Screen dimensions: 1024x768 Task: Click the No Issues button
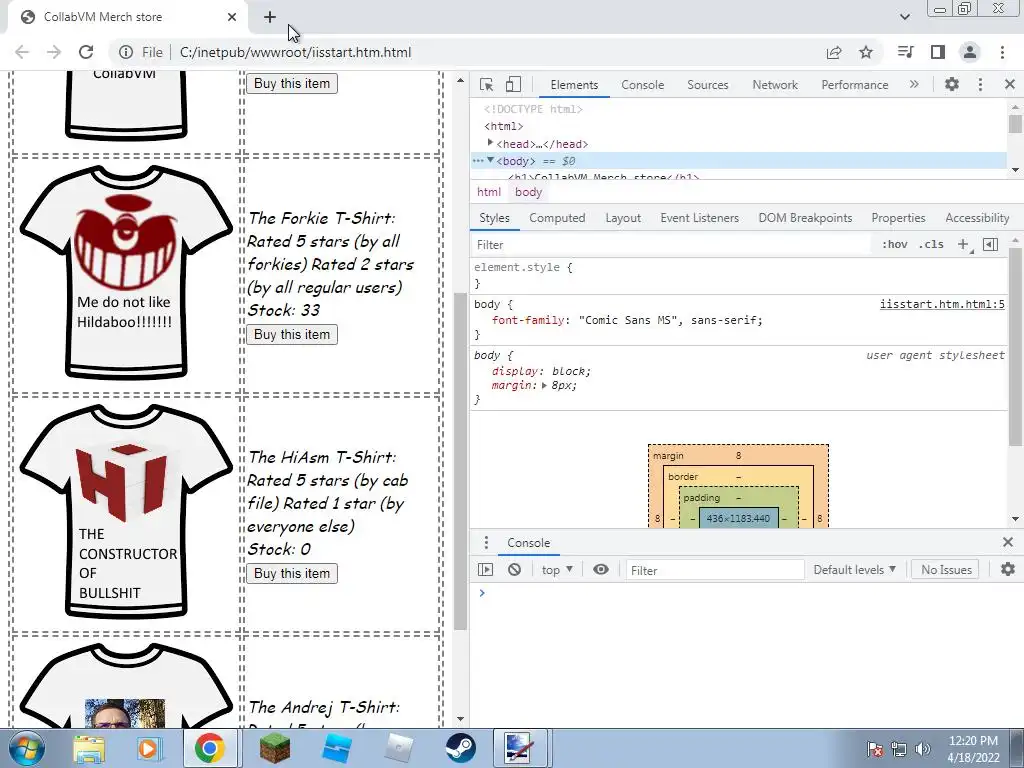[946, 569]
